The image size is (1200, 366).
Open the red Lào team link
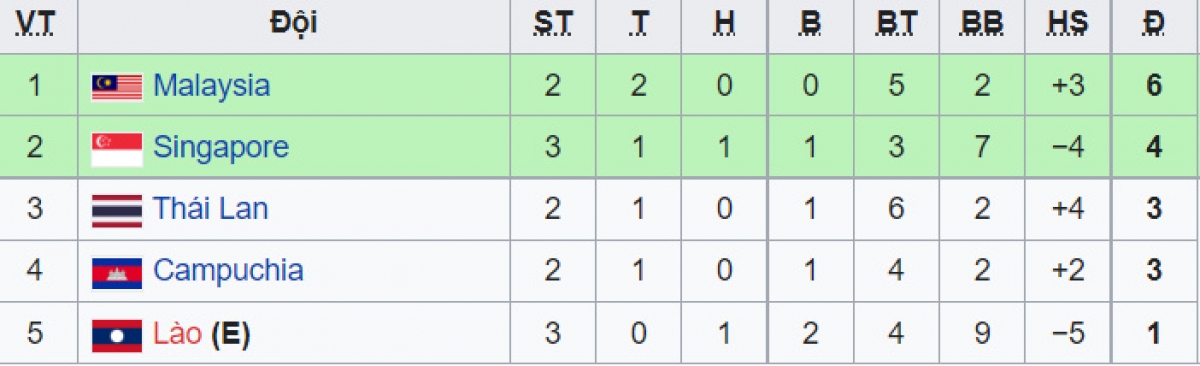tap(177, 333)
